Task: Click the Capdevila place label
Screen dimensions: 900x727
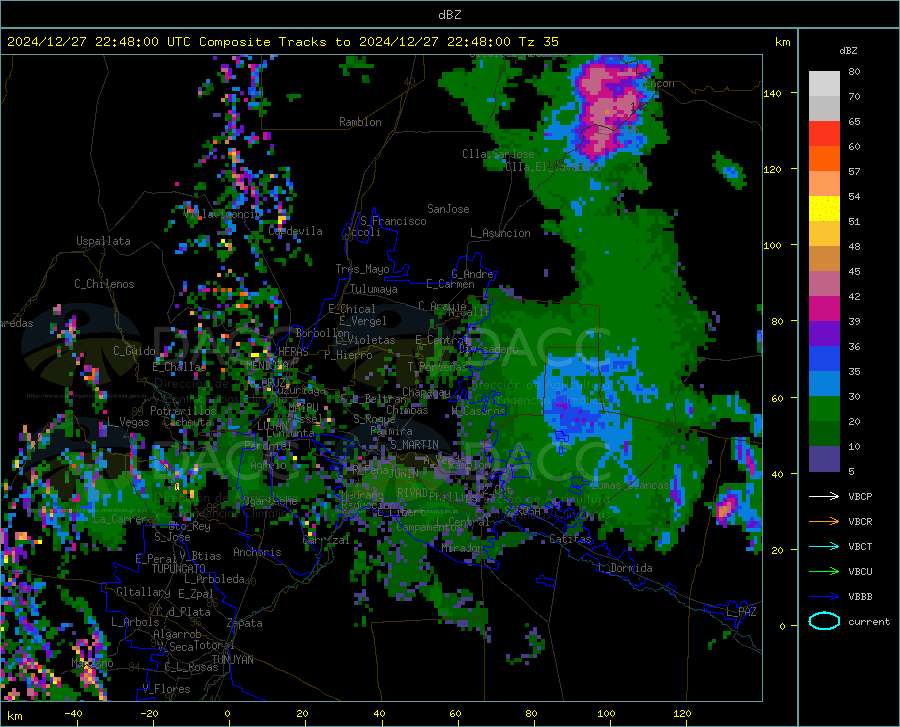Action: click(295, 231)
